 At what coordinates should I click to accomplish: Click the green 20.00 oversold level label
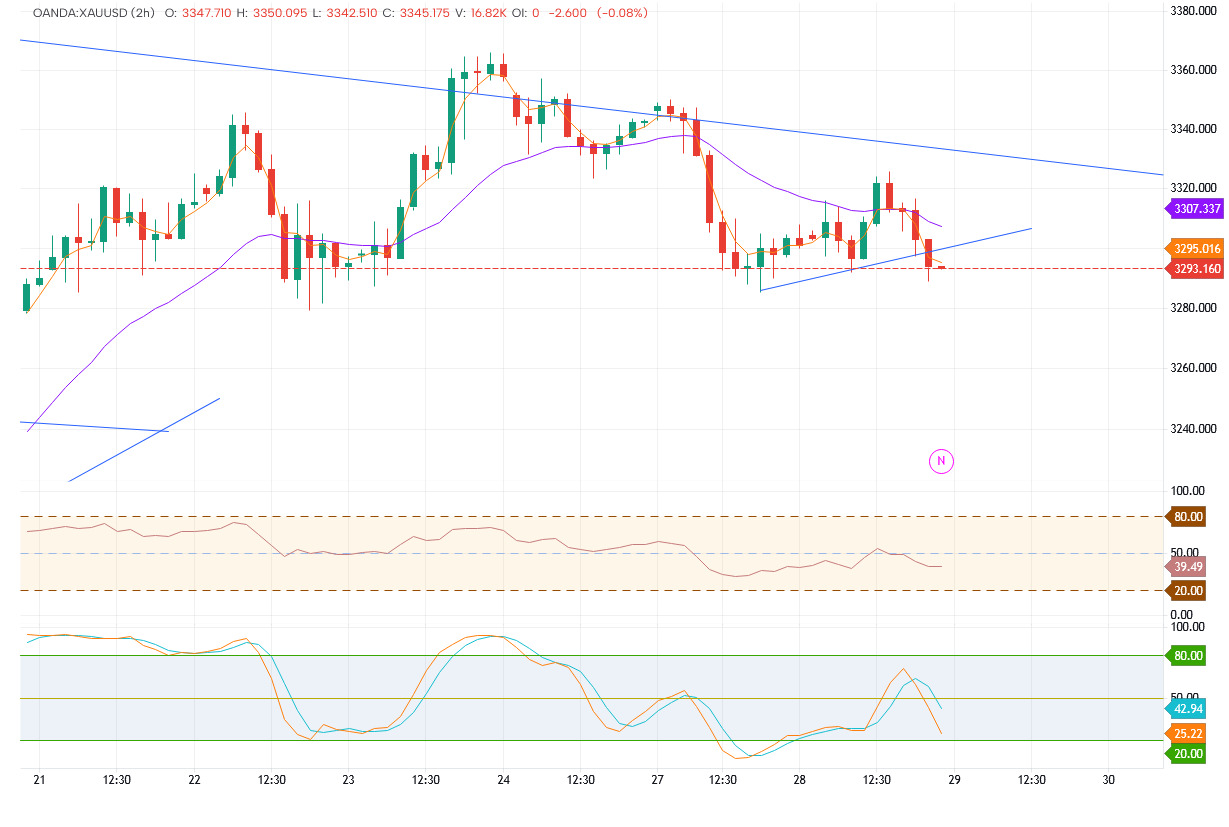1186,754
